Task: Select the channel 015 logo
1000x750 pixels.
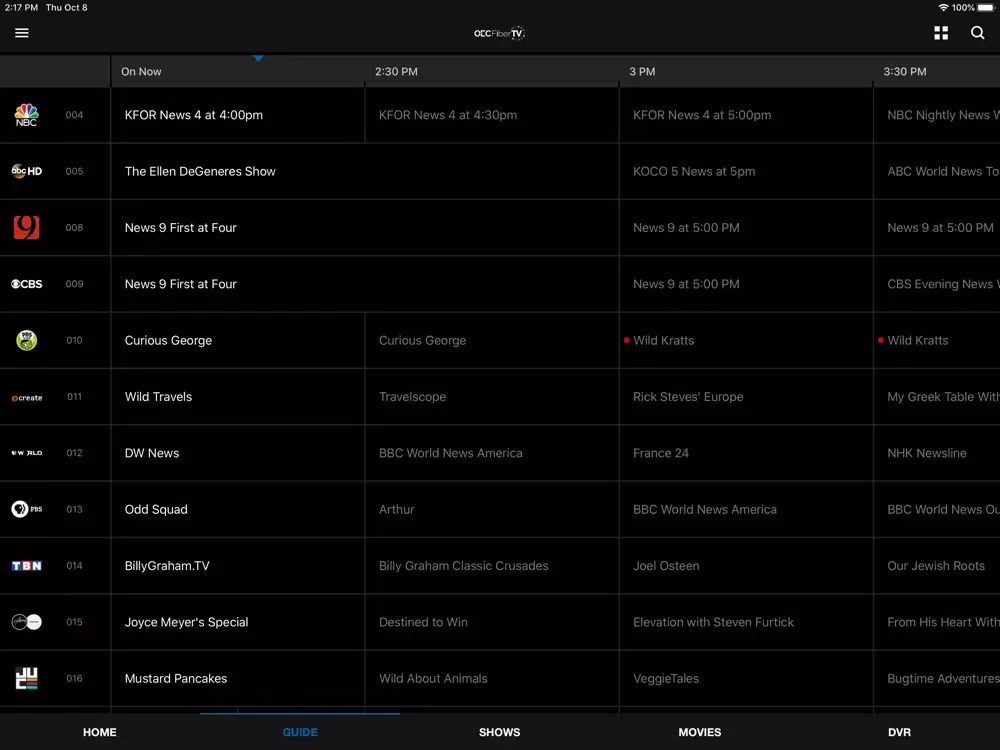Action: click(x=26, y=622)
